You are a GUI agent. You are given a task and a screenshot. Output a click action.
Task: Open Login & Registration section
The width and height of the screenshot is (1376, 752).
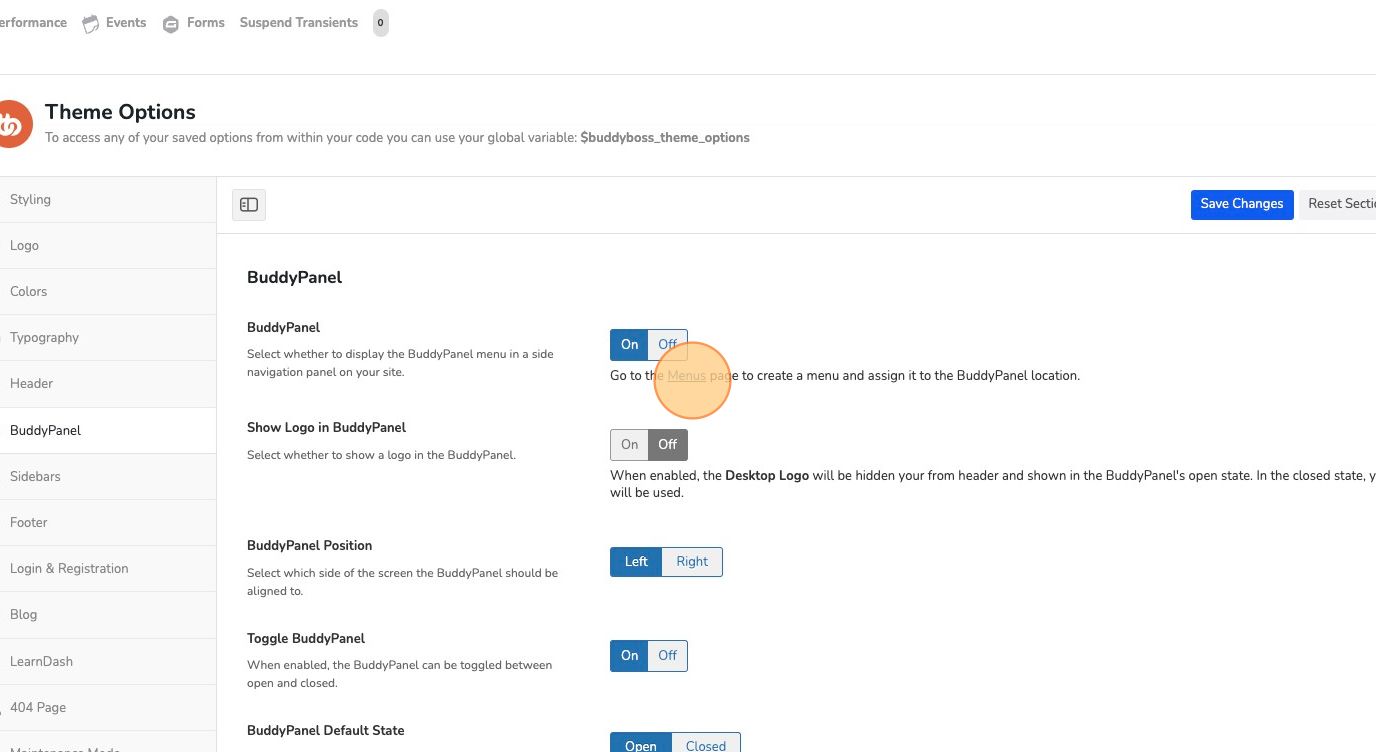click(108, 568)
